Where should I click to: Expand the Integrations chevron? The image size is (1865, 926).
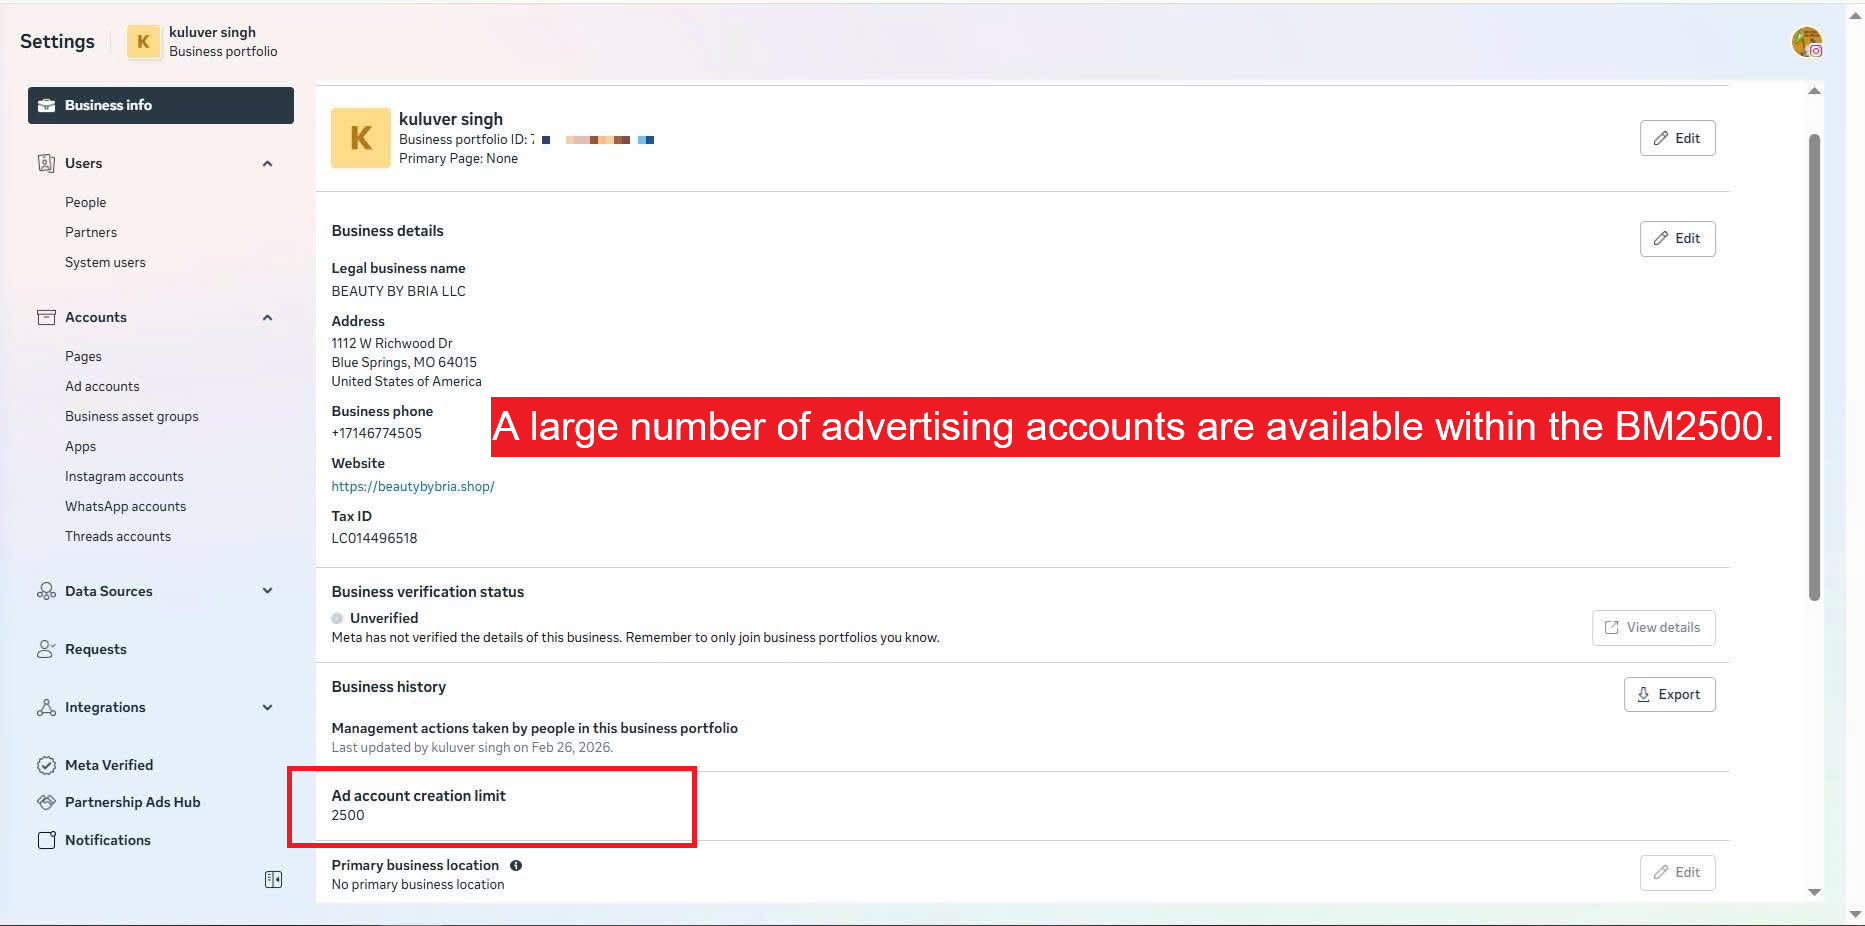coord(267,707)
